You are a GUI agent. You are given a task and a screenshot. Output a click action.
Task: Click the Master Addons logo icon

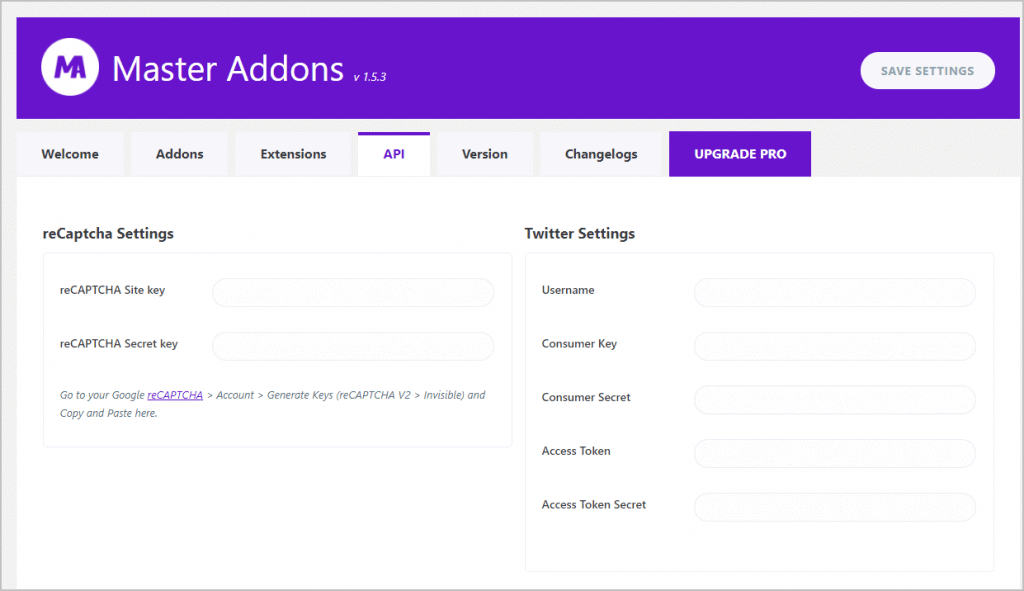pos(69,68)
